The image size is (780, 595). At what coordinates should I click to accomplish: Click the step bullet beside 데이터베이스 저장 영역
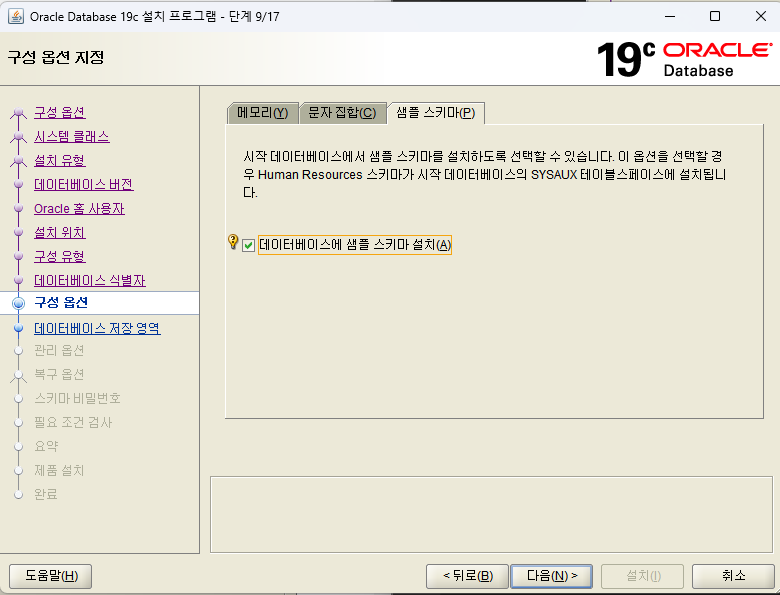pyautogui.click(x=18, y=328)
